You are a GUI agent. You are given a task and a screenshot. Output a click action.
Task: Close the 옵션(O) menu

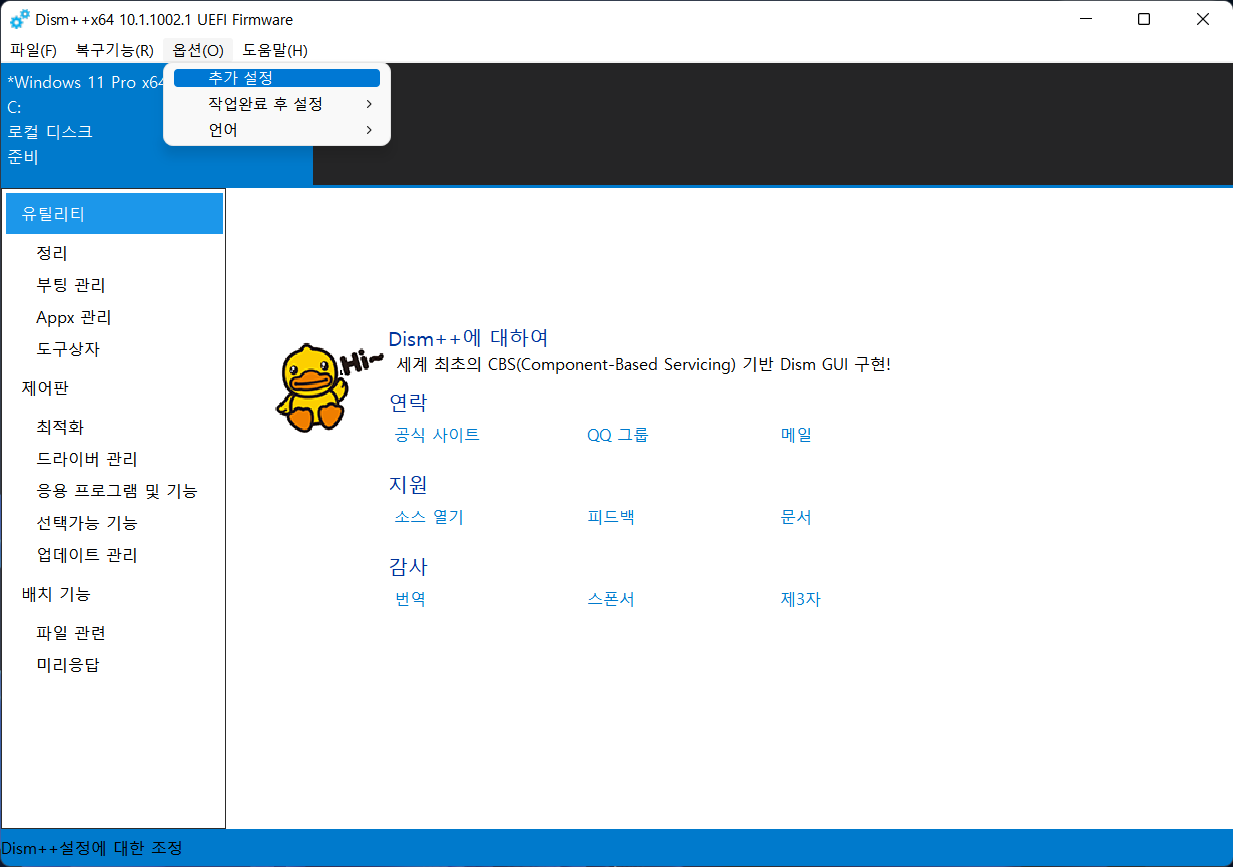pos(198,50)
